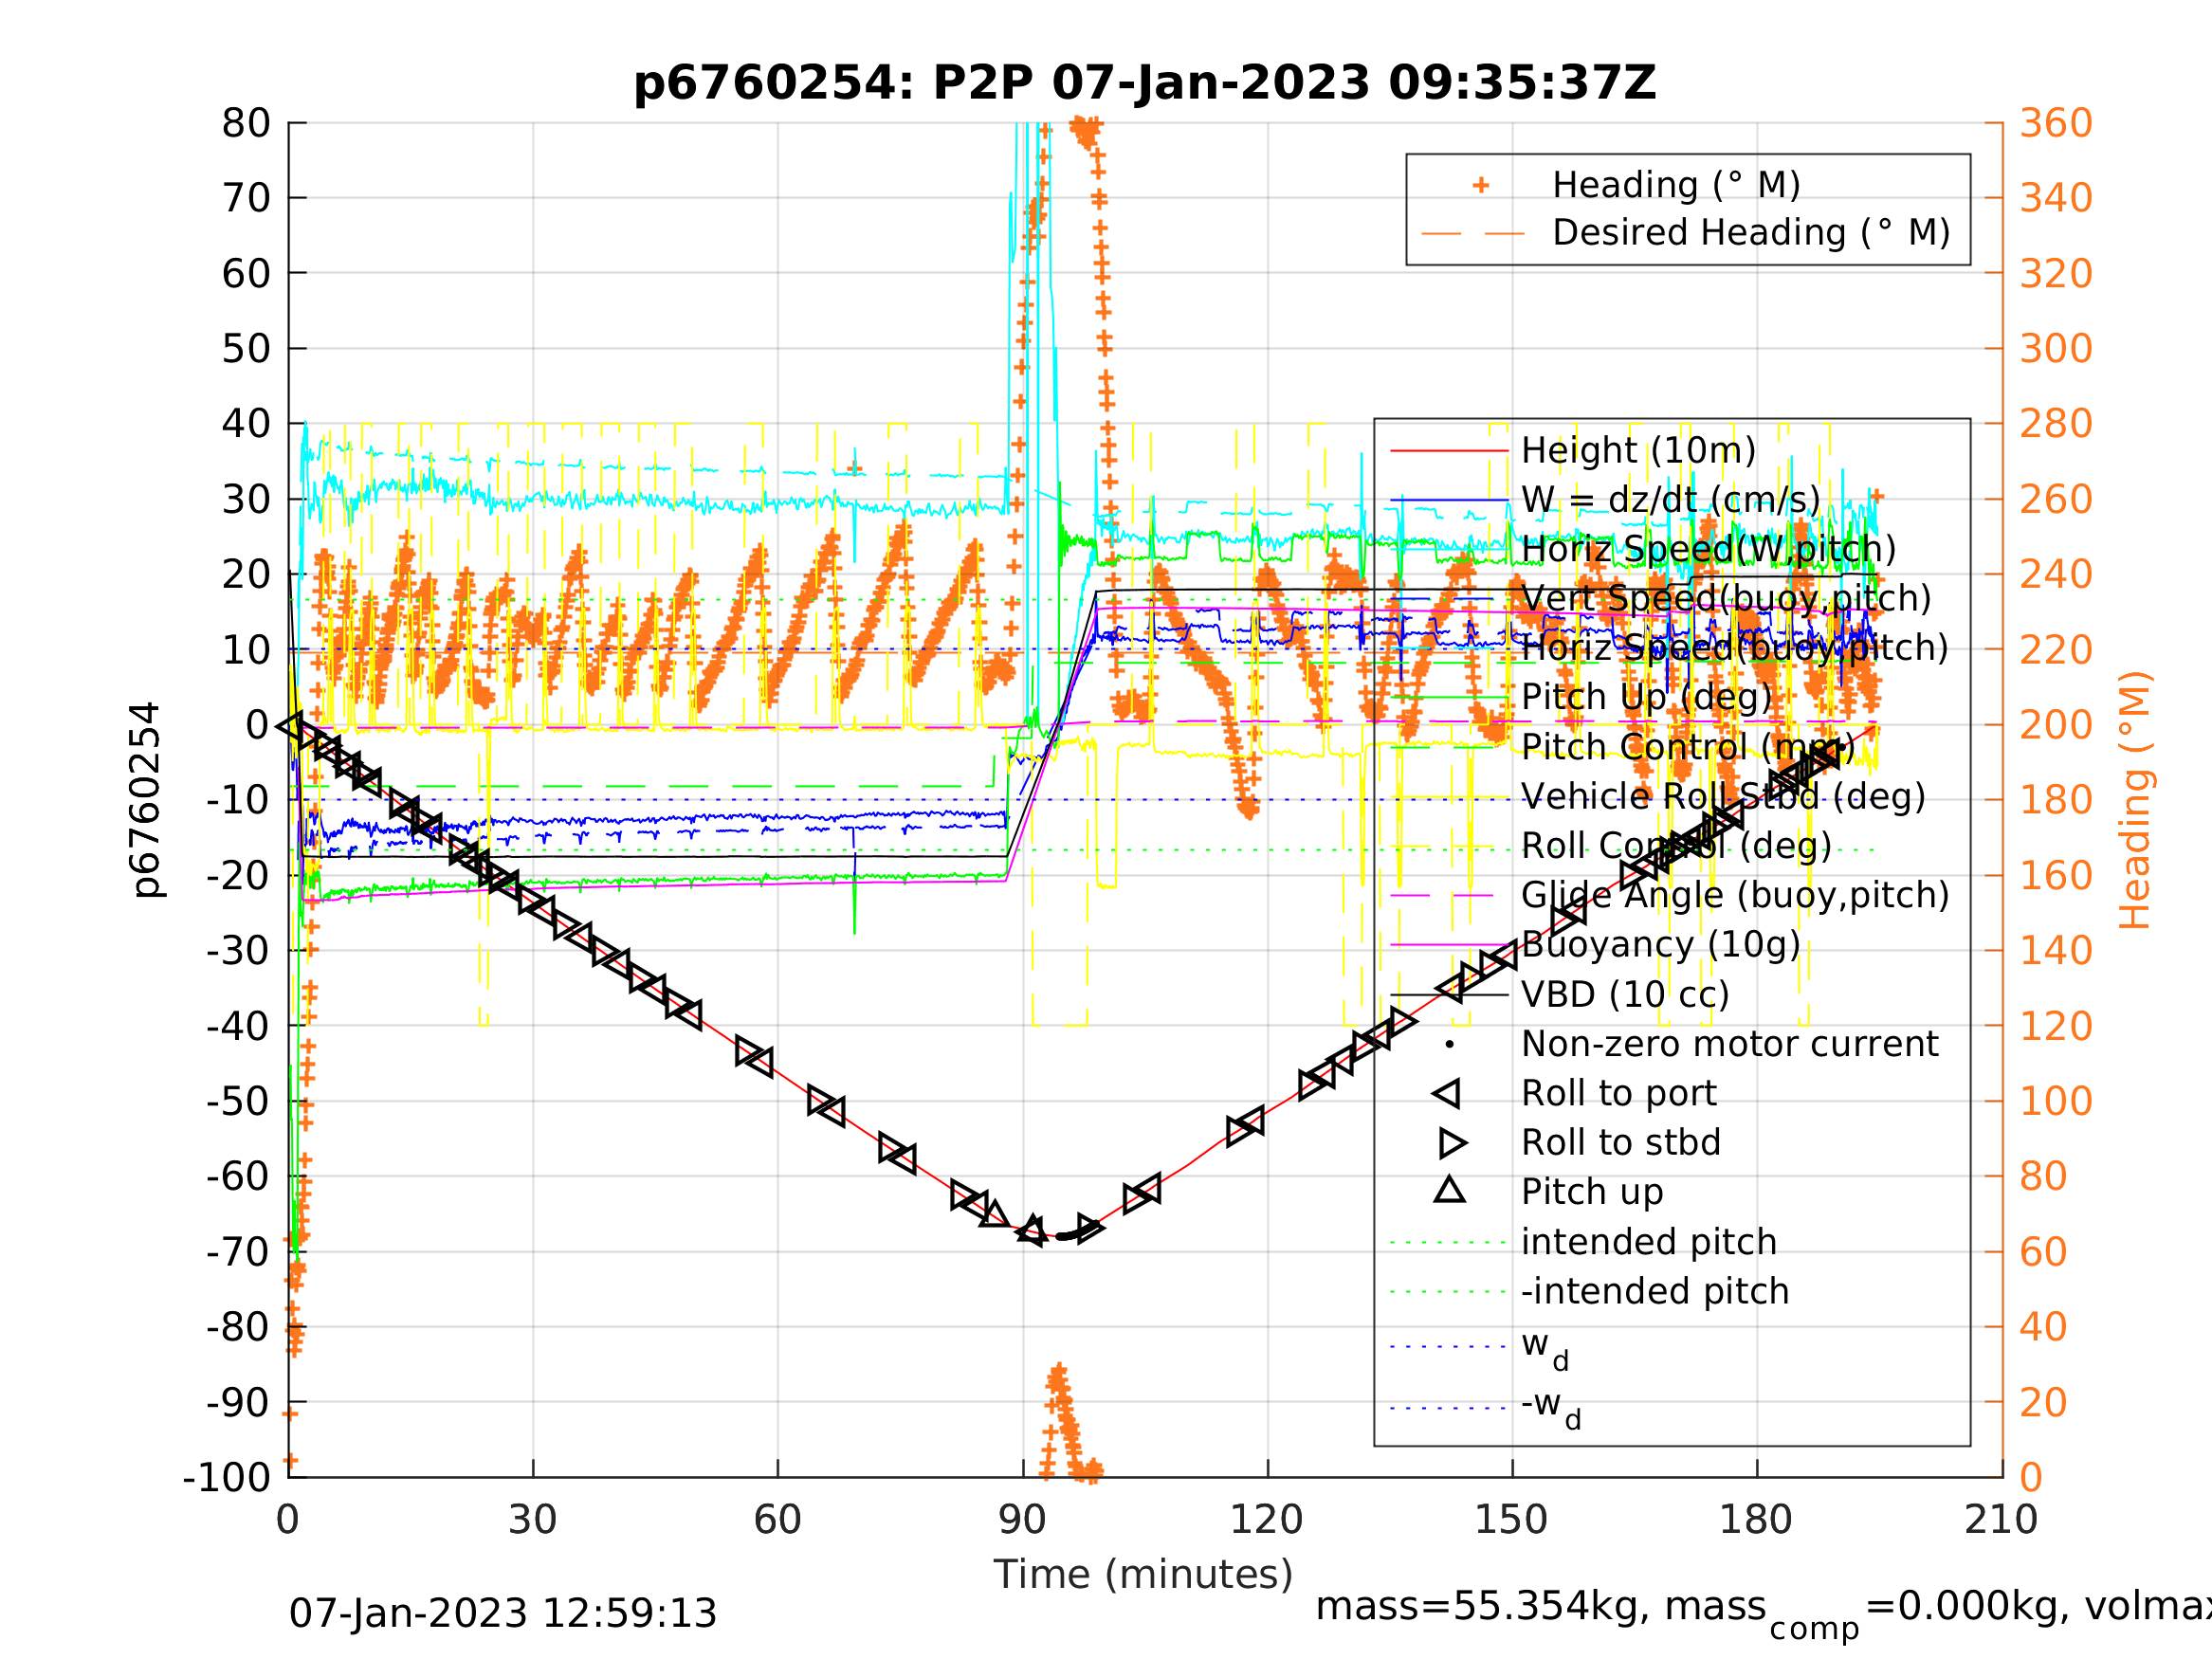2212x1659 pixels.
Task: Click the Pitch up triangle legend marker
Action: pyautogui.click(x=1449, y=1190)
